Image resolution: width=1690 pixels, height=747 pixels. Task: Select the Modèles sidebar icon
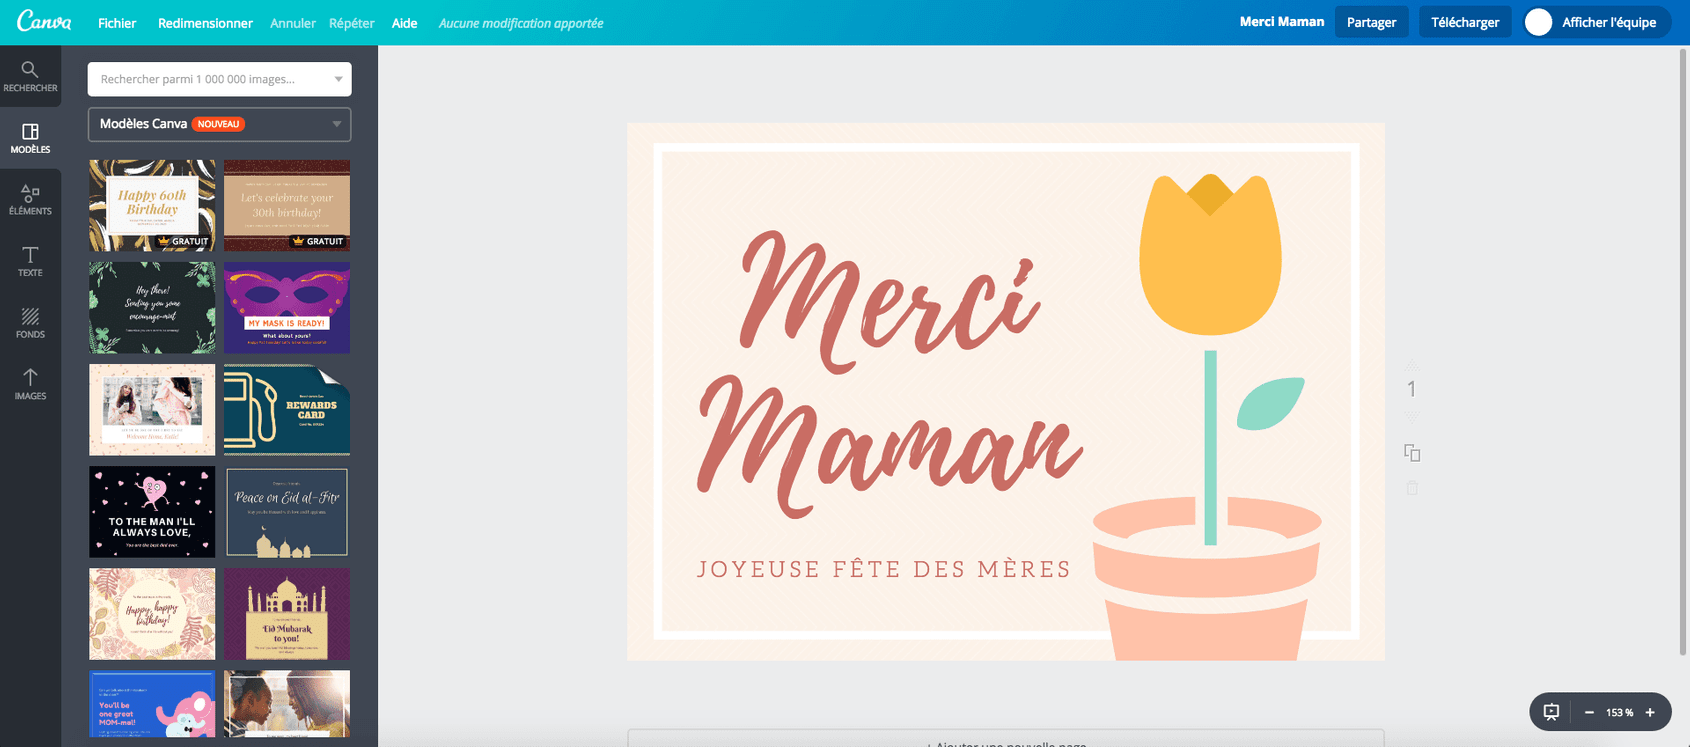tap(30, 138)
